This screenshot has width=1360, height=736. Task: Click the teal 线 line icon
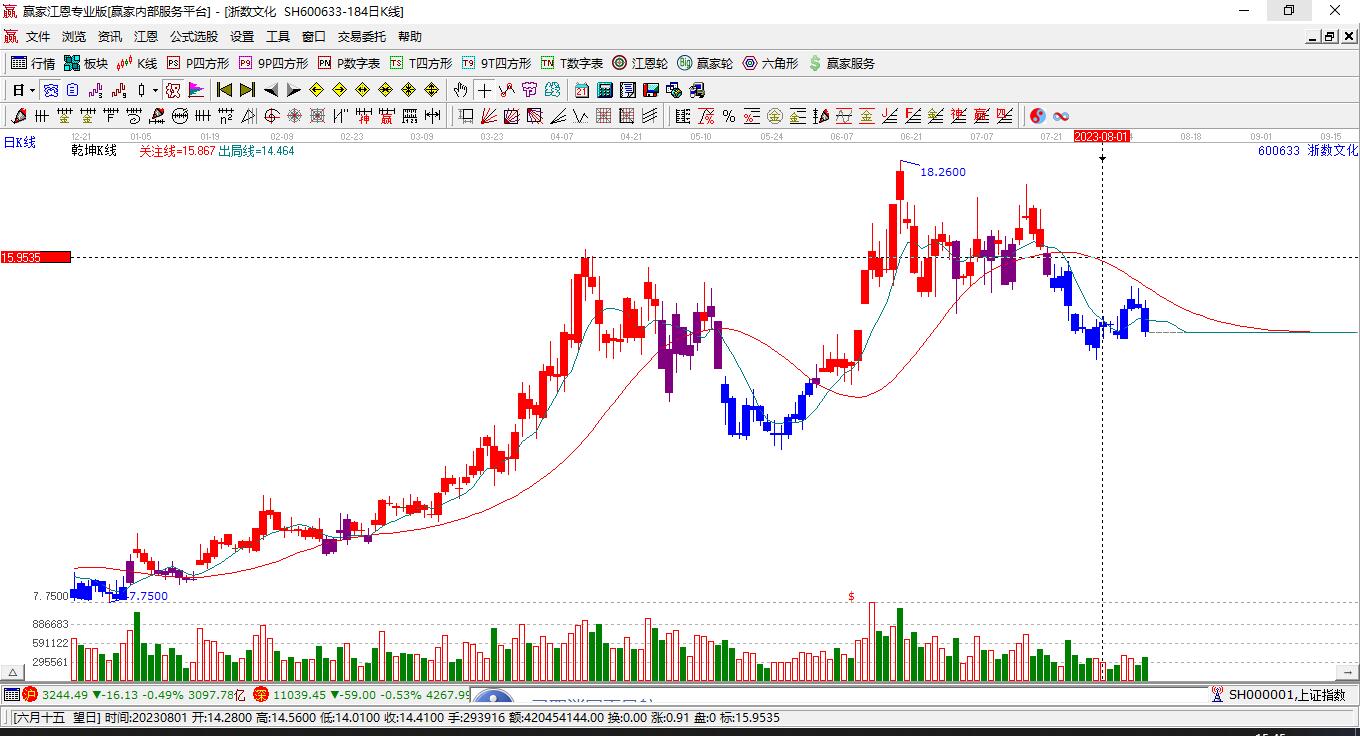tap(552, 90)
